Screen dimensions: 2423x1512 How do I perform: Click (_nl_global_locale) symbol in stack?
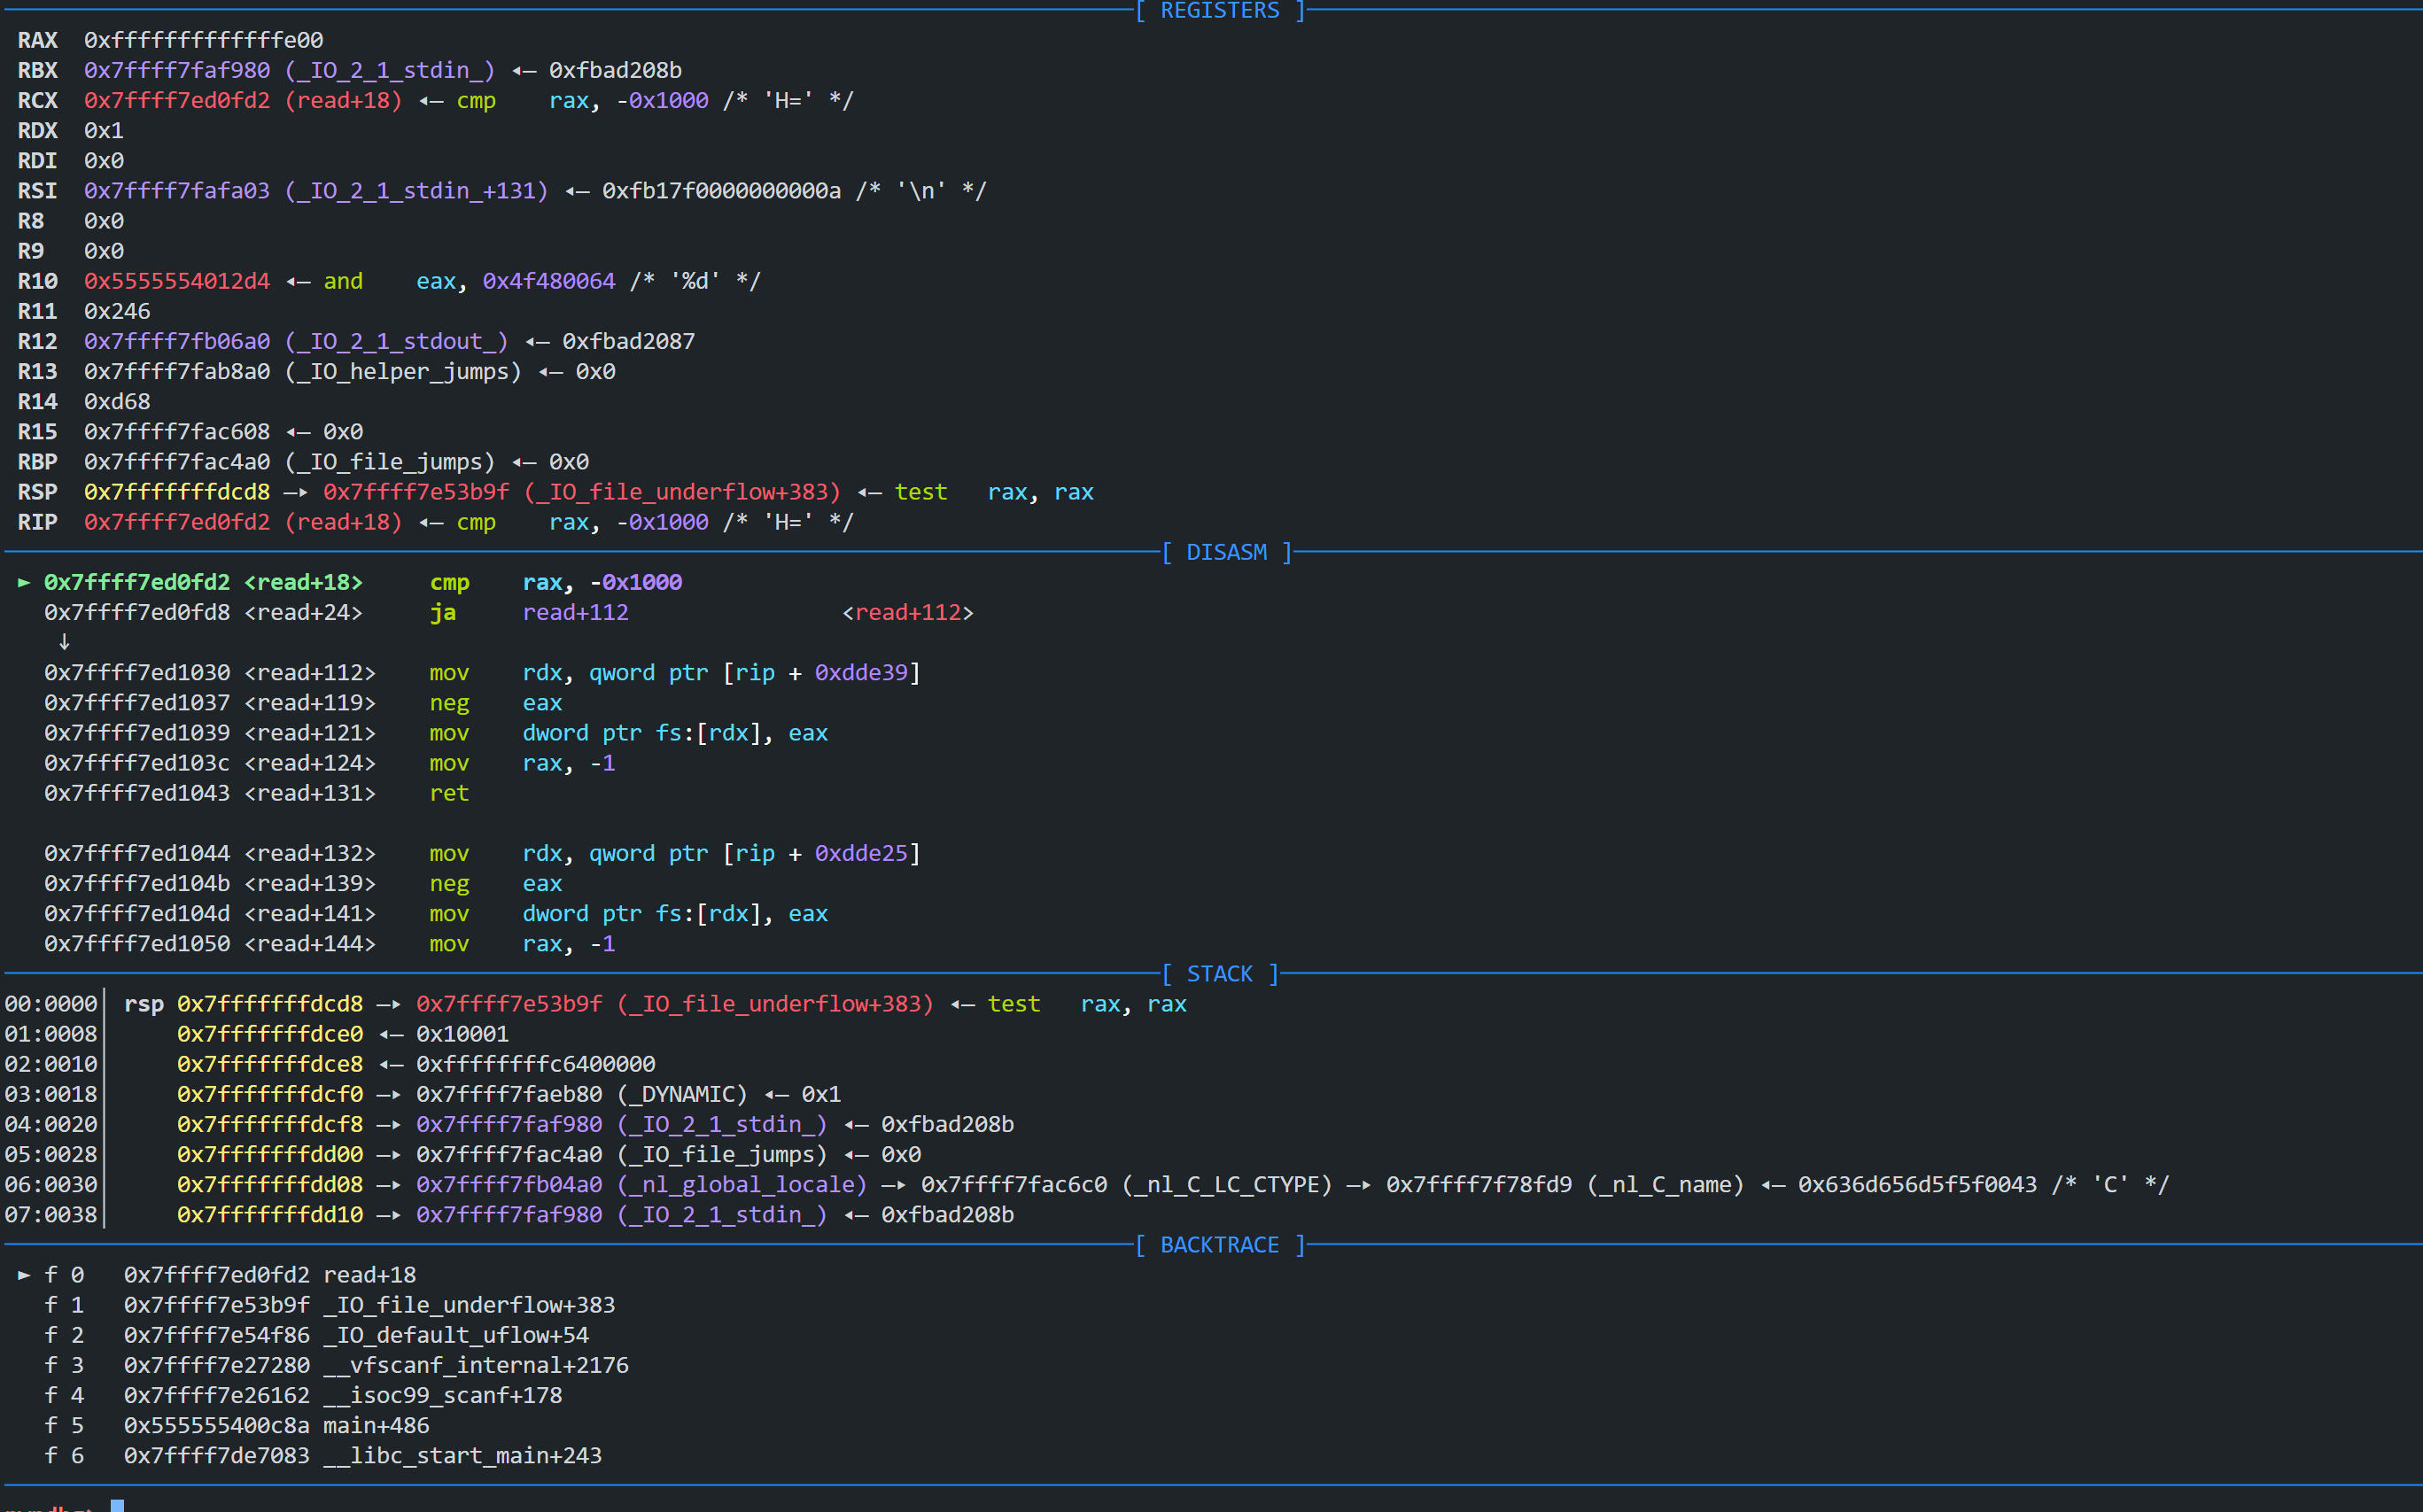click(x=742, y=1184)
